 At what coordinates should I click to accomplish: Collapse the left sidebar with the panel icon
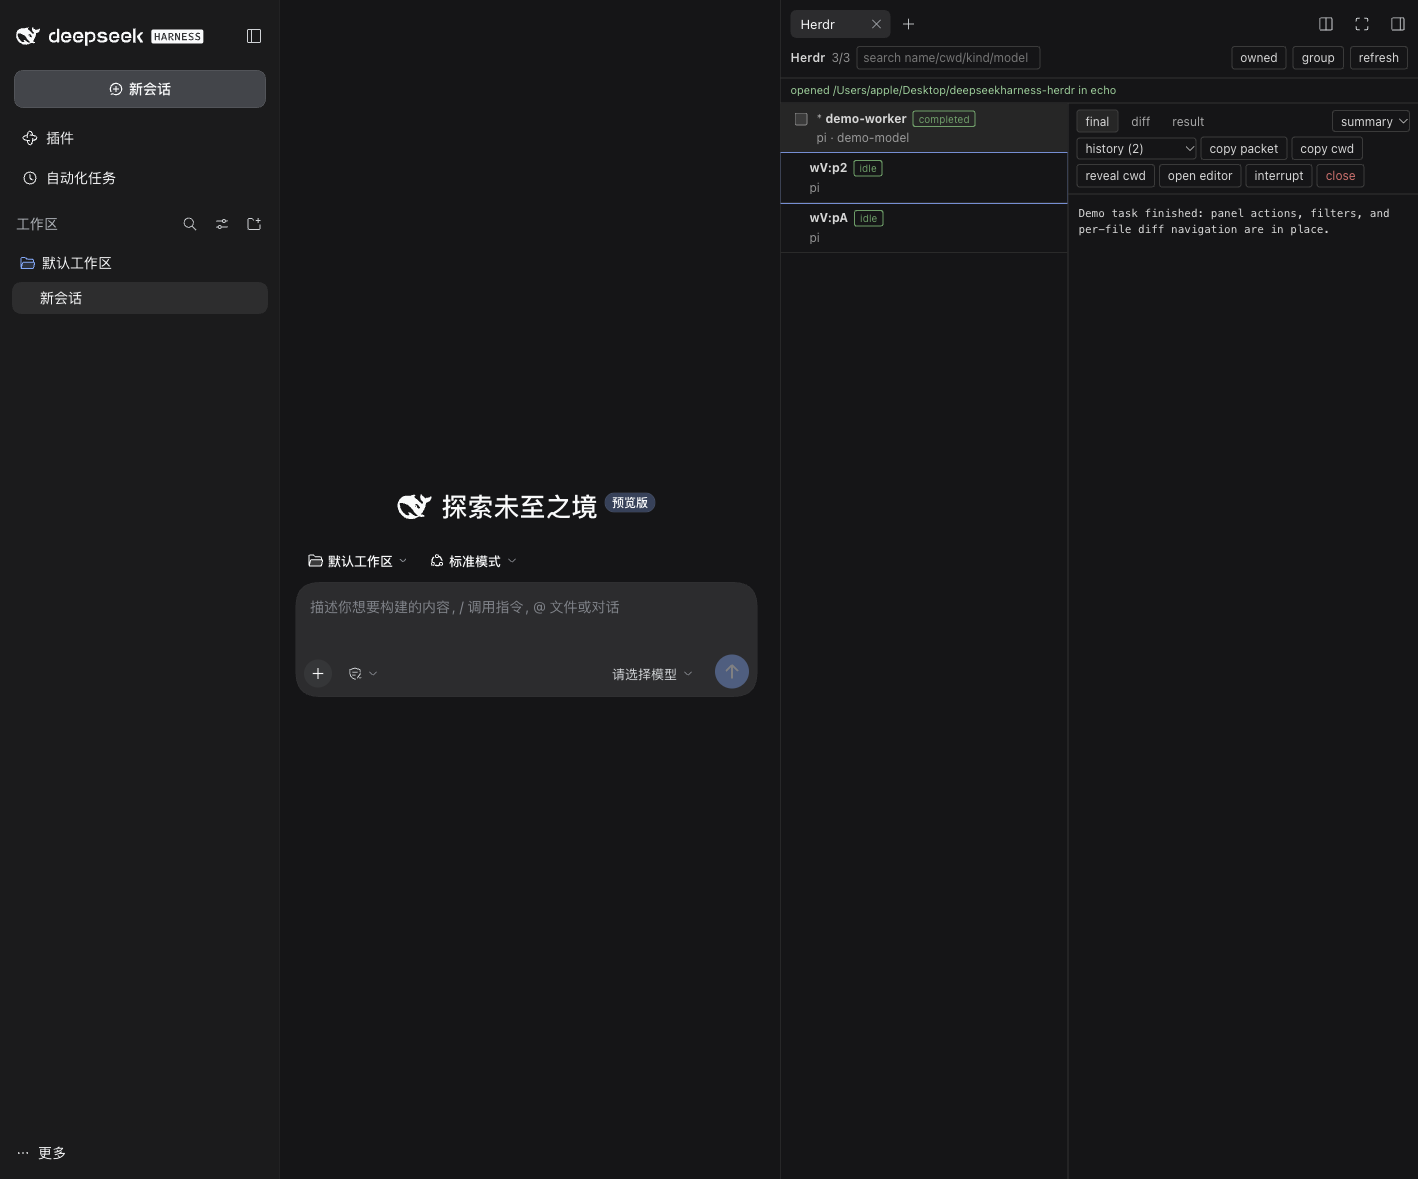[254, 36]
